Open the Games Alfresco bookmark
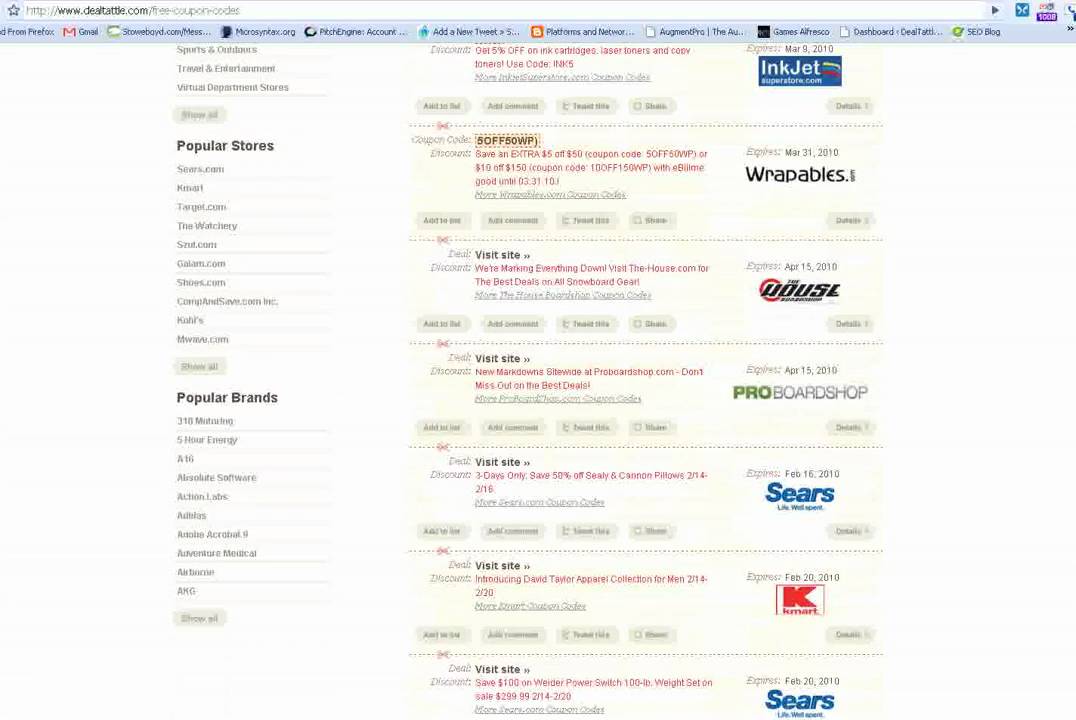Image resolution: width=1076 pixels, height=720 pixels. [793, 32]
